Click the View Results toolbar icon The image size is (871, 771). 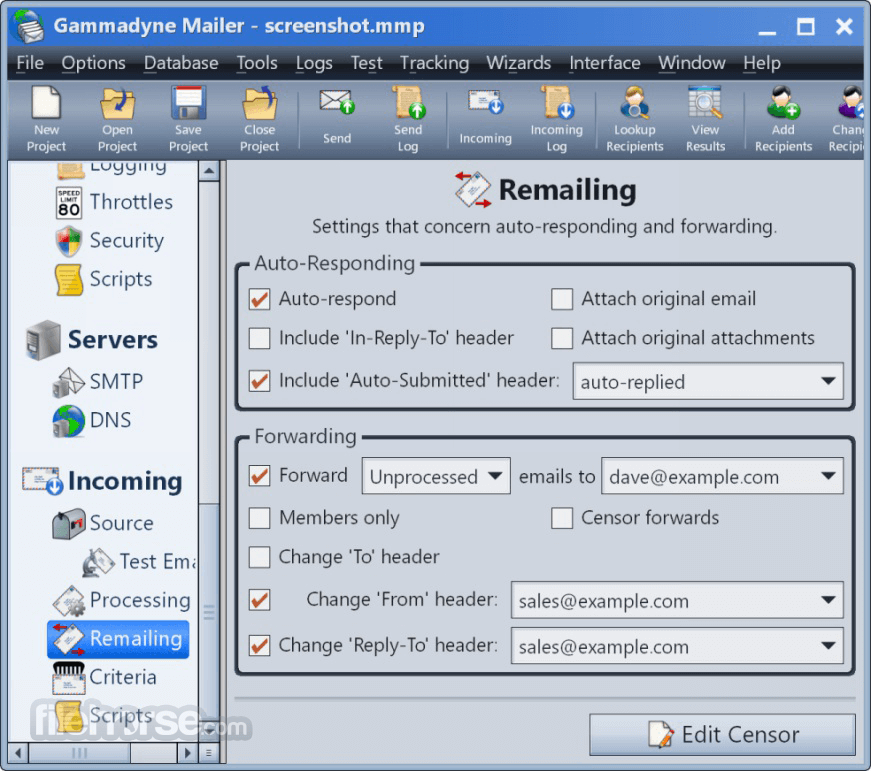[705, 119]
